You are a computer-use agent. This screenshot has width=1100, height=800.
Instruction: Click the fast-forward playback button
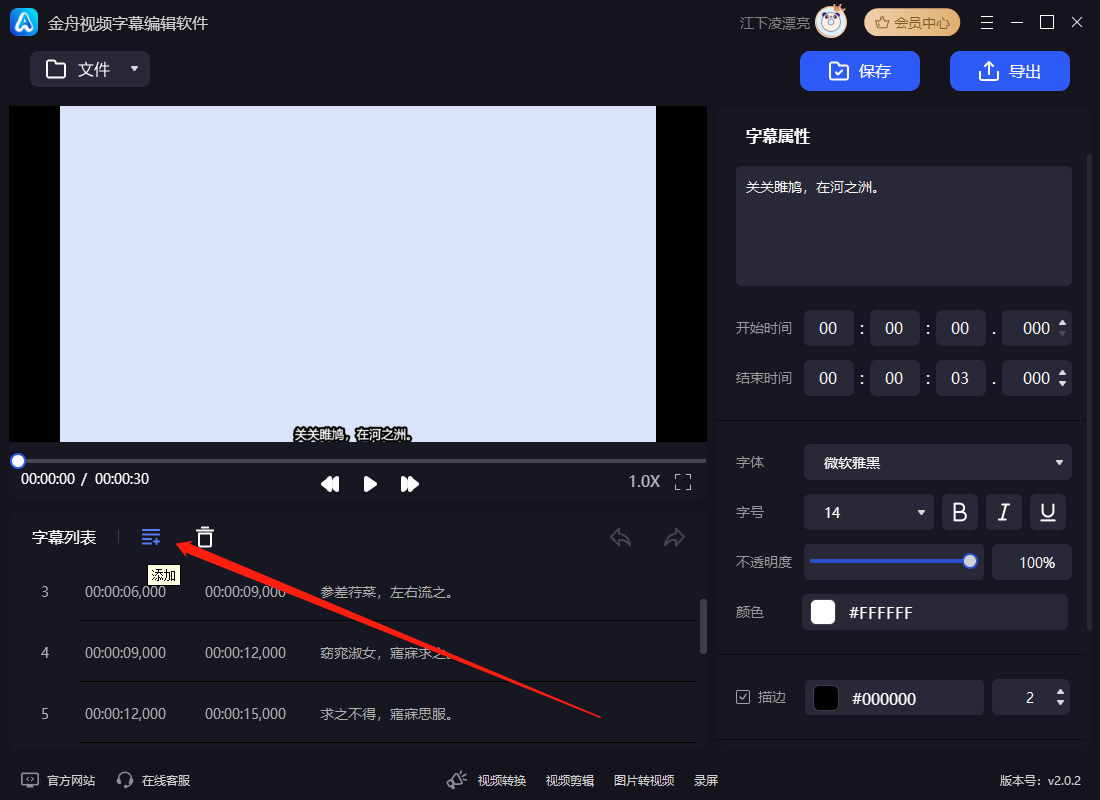click(410, 484)
